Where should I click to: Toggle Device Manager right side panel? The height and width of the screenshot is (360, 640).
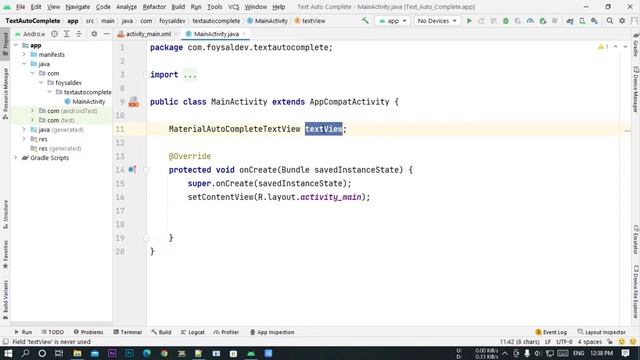636,89
